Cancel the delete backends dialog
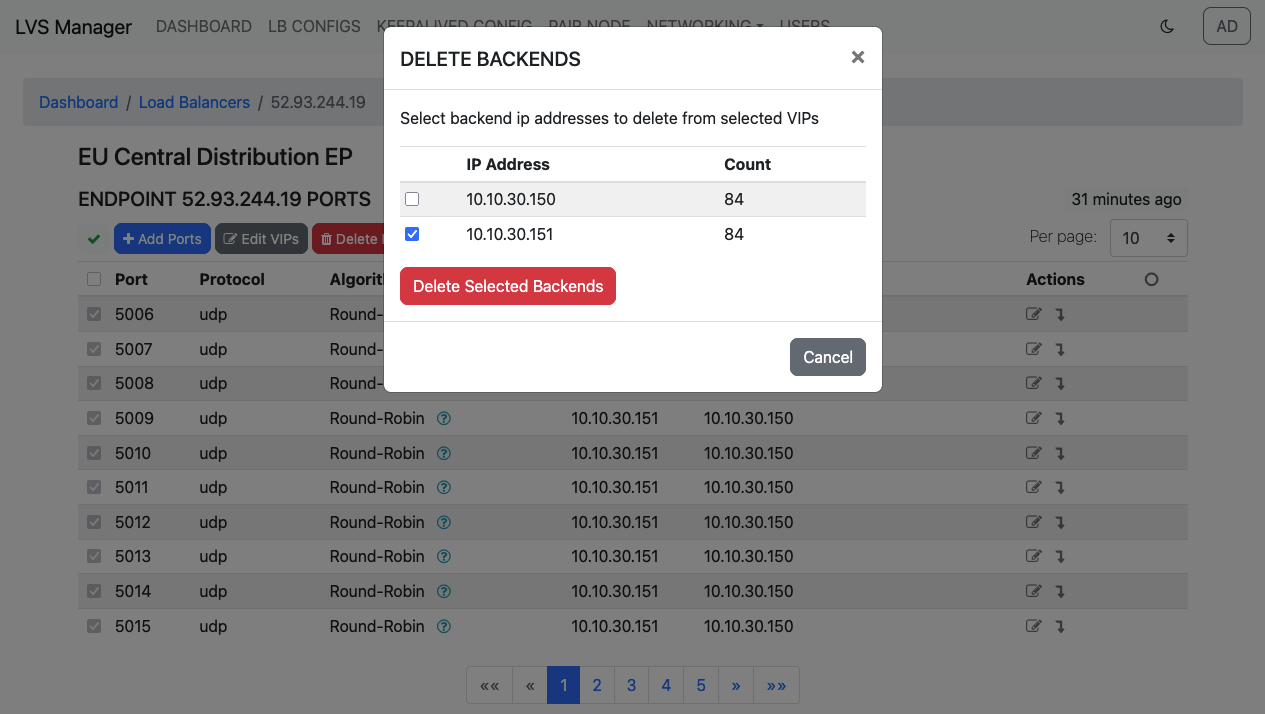 point(828,357)
